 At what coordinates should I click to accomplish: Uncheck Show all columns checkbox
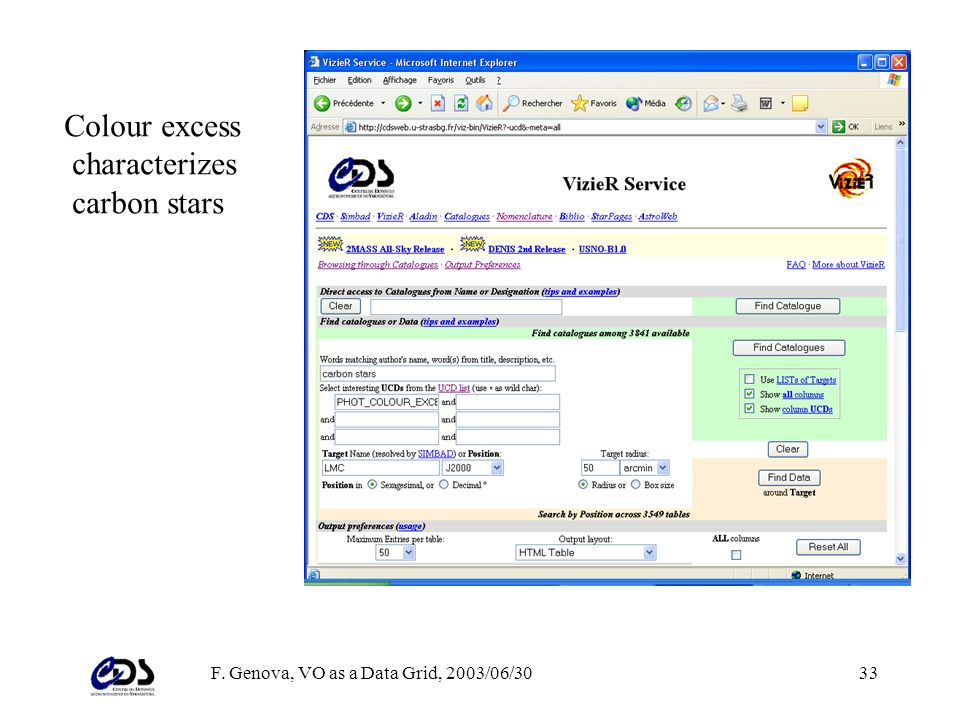749,394
